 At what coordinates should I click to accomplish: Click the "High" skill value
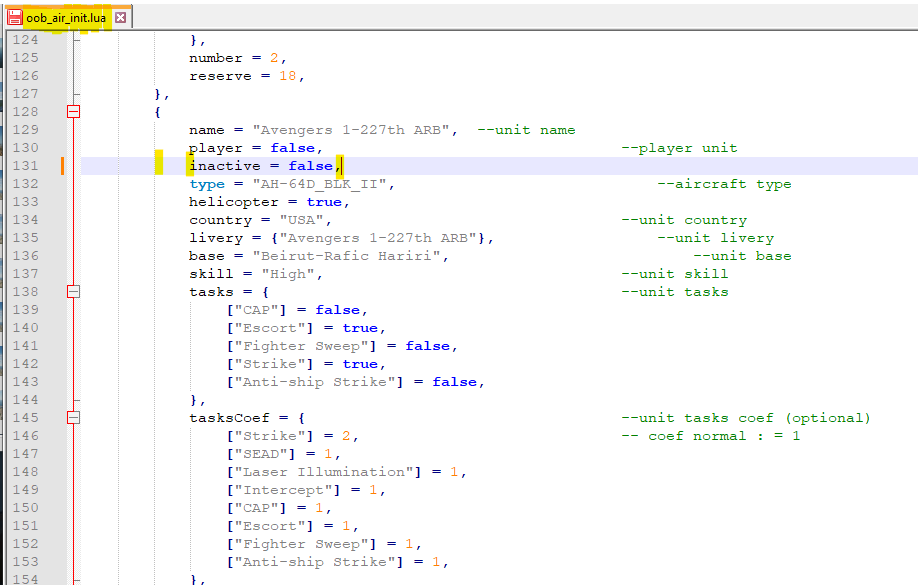click(288, 274)
